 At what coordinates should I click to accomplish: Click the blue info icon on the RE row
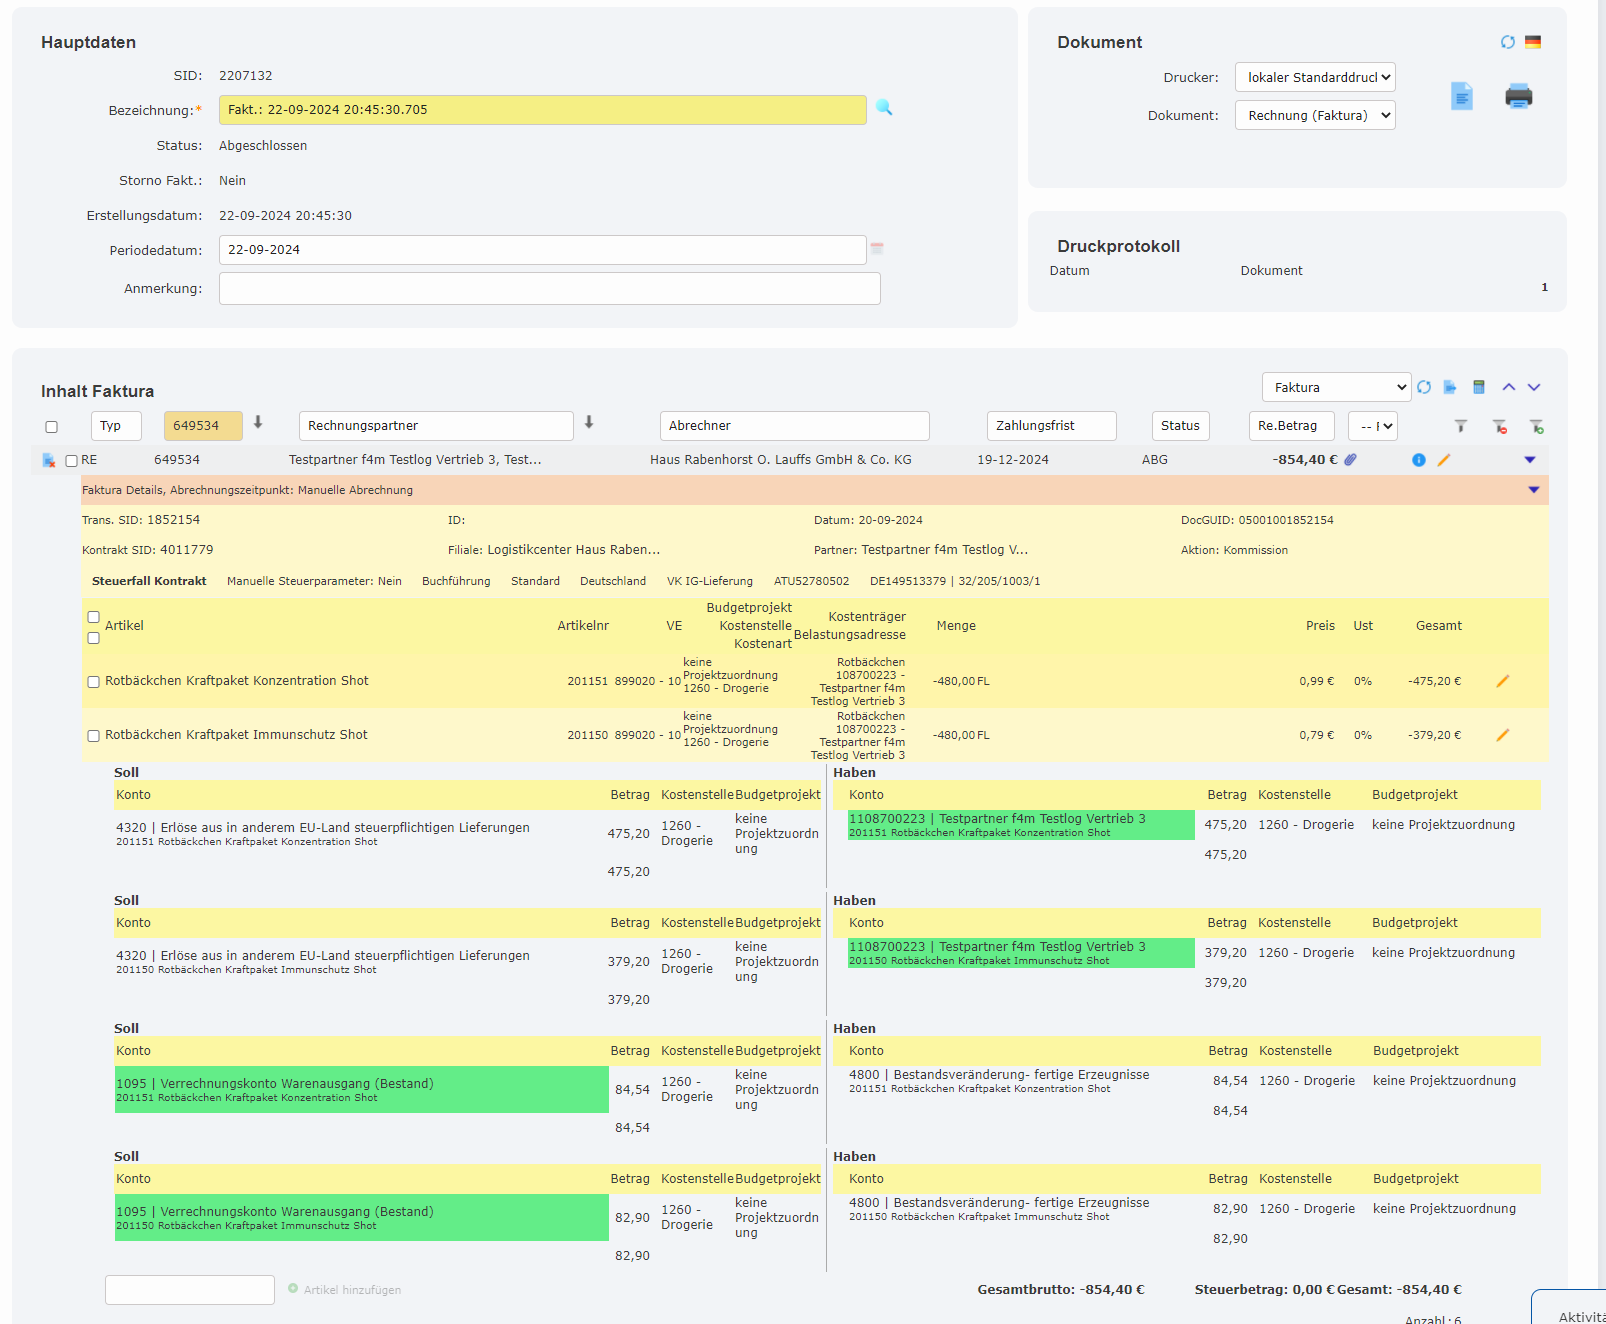[1418, 460]
